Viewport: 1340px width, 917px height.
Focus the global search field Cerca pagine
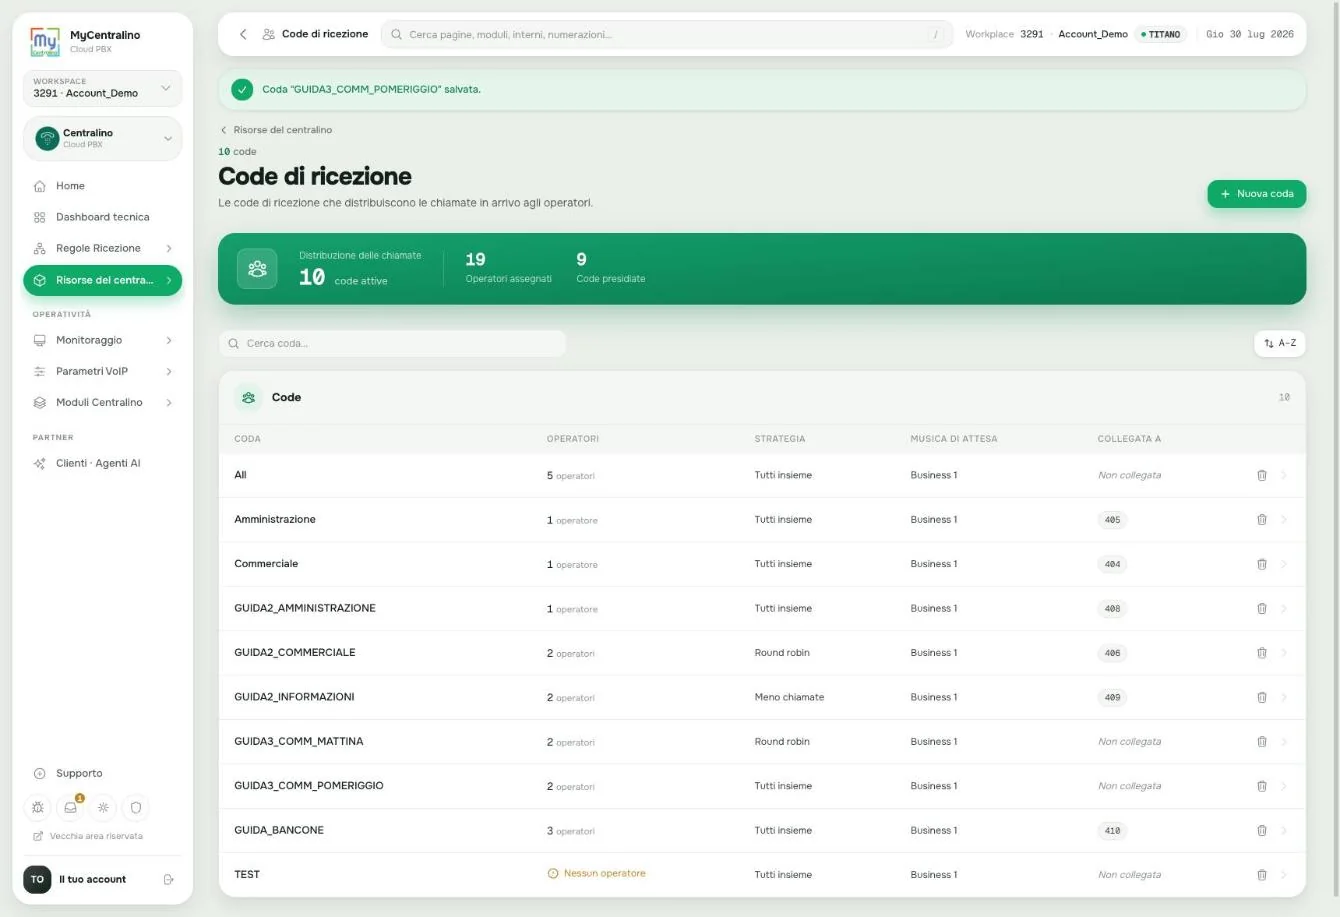pos(666,34)
